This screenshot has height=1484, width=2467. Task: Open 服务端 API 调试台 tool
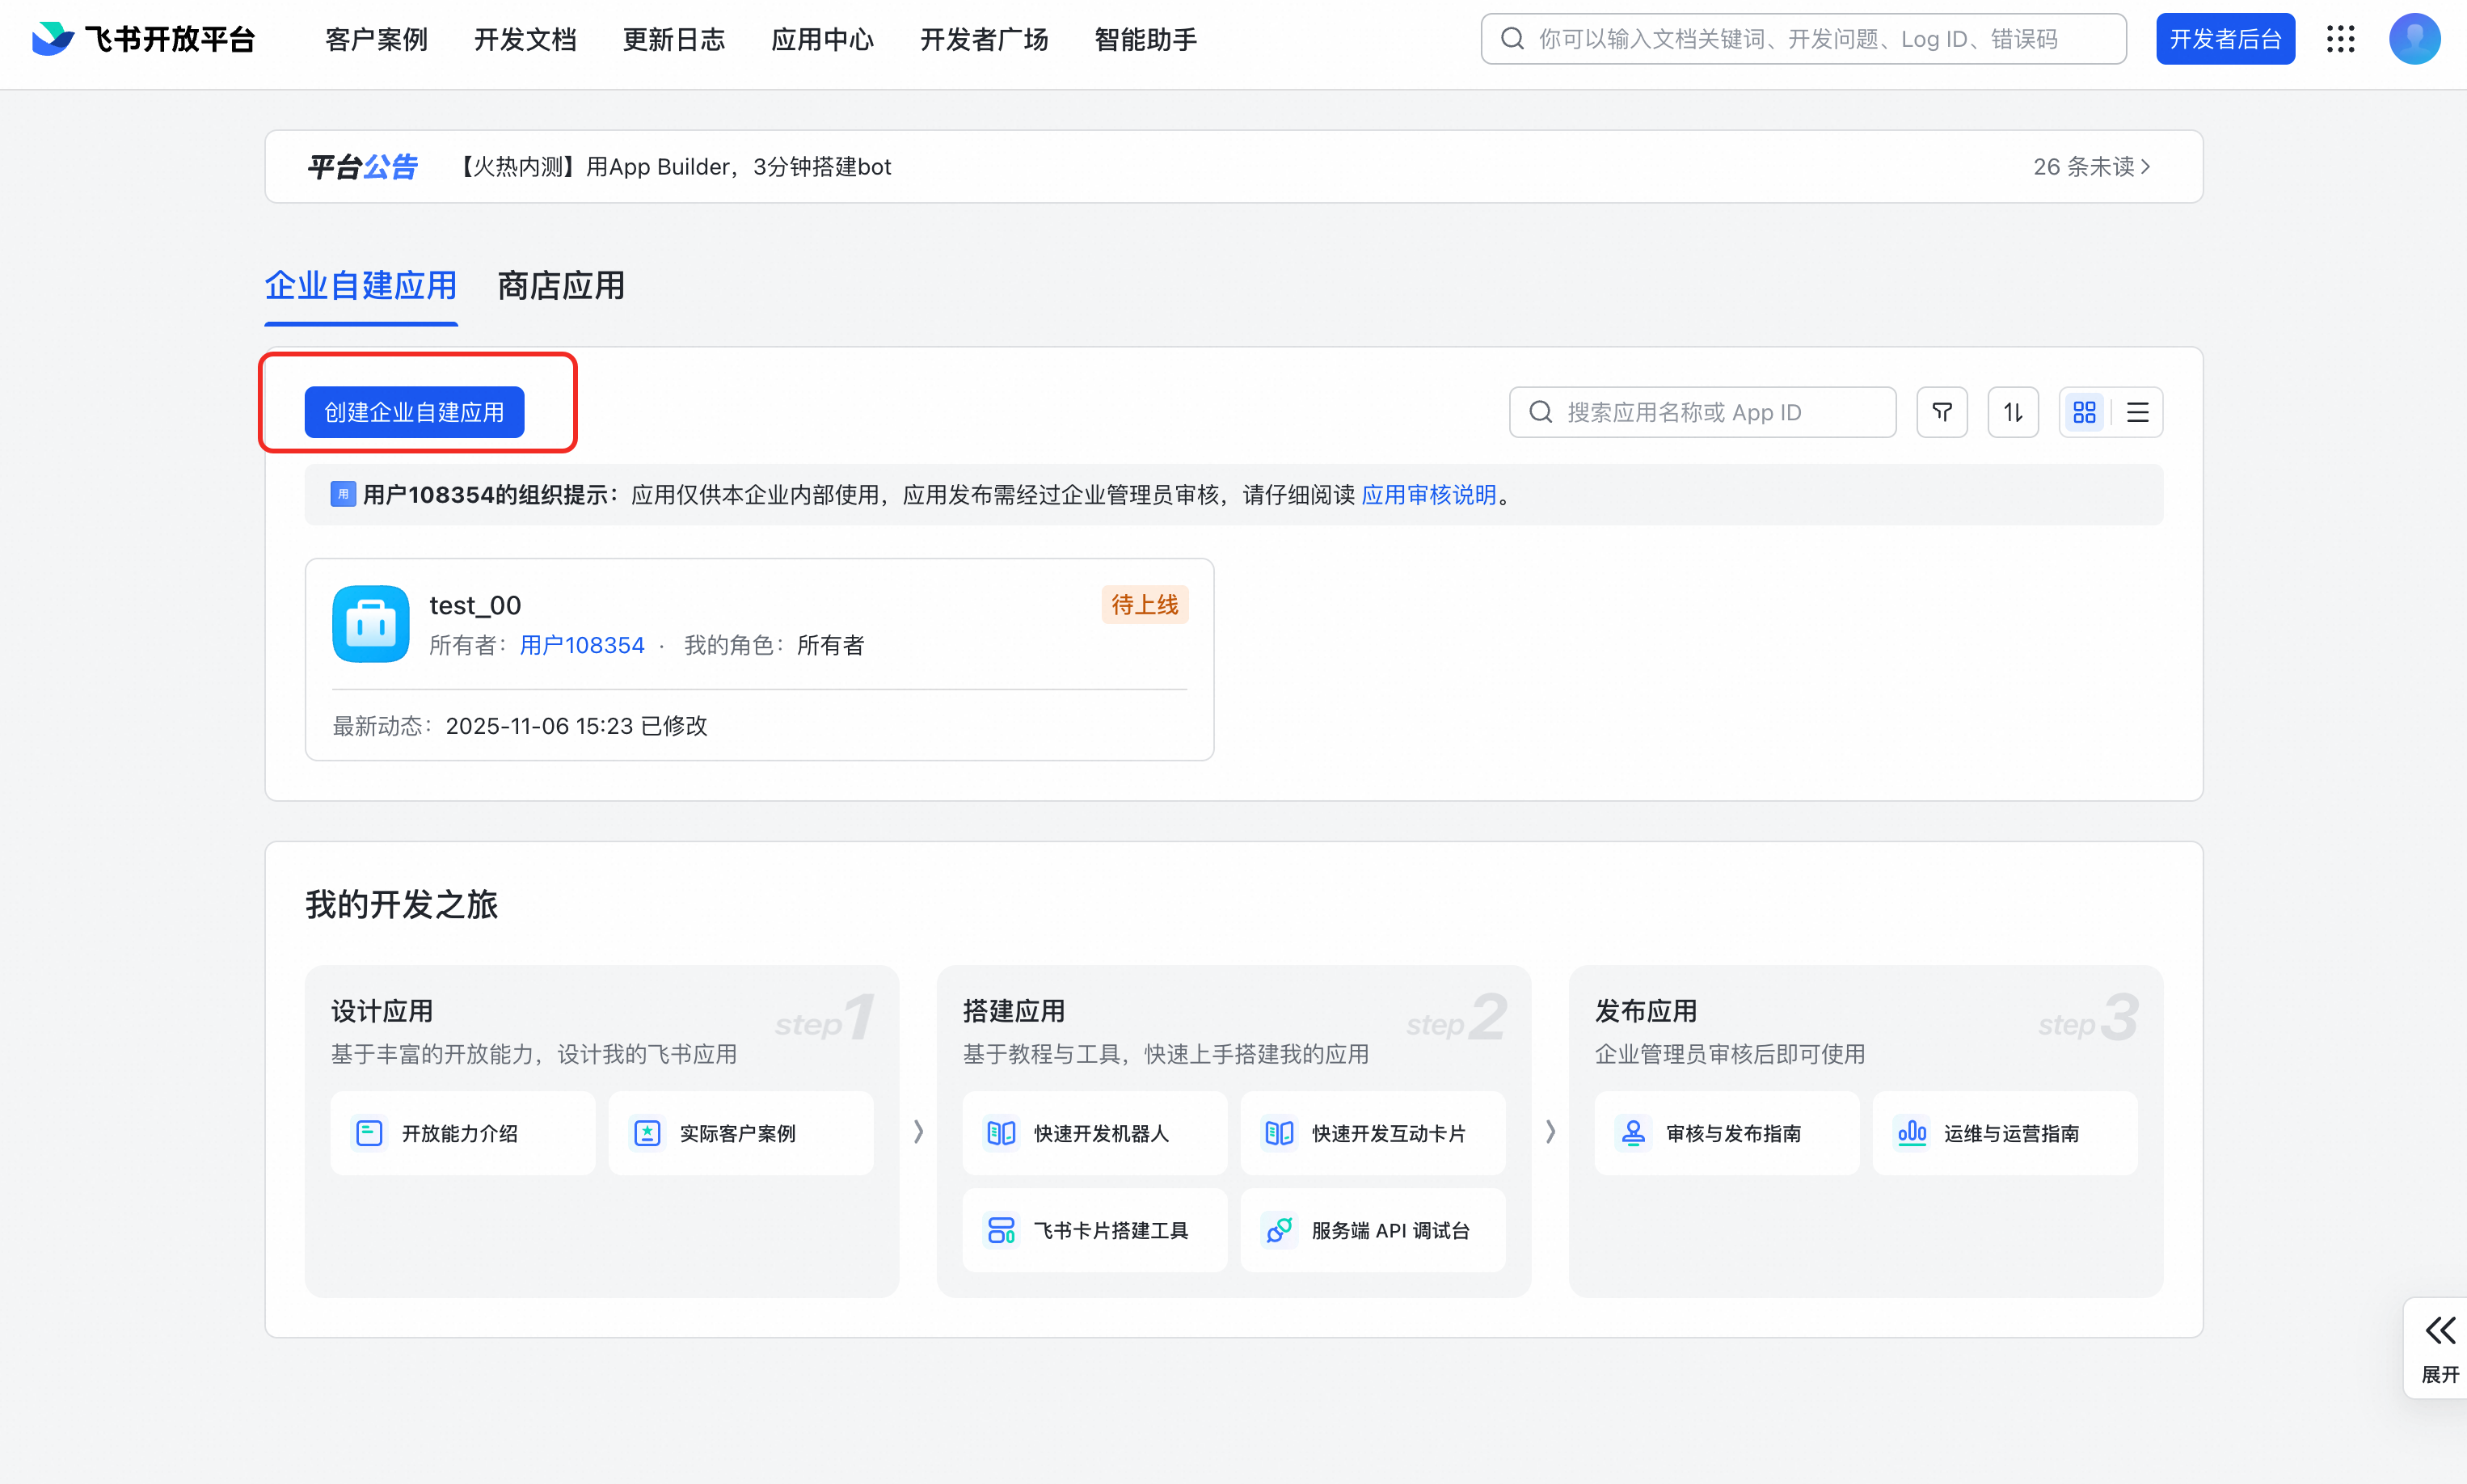click(x=1372, y=1230)
